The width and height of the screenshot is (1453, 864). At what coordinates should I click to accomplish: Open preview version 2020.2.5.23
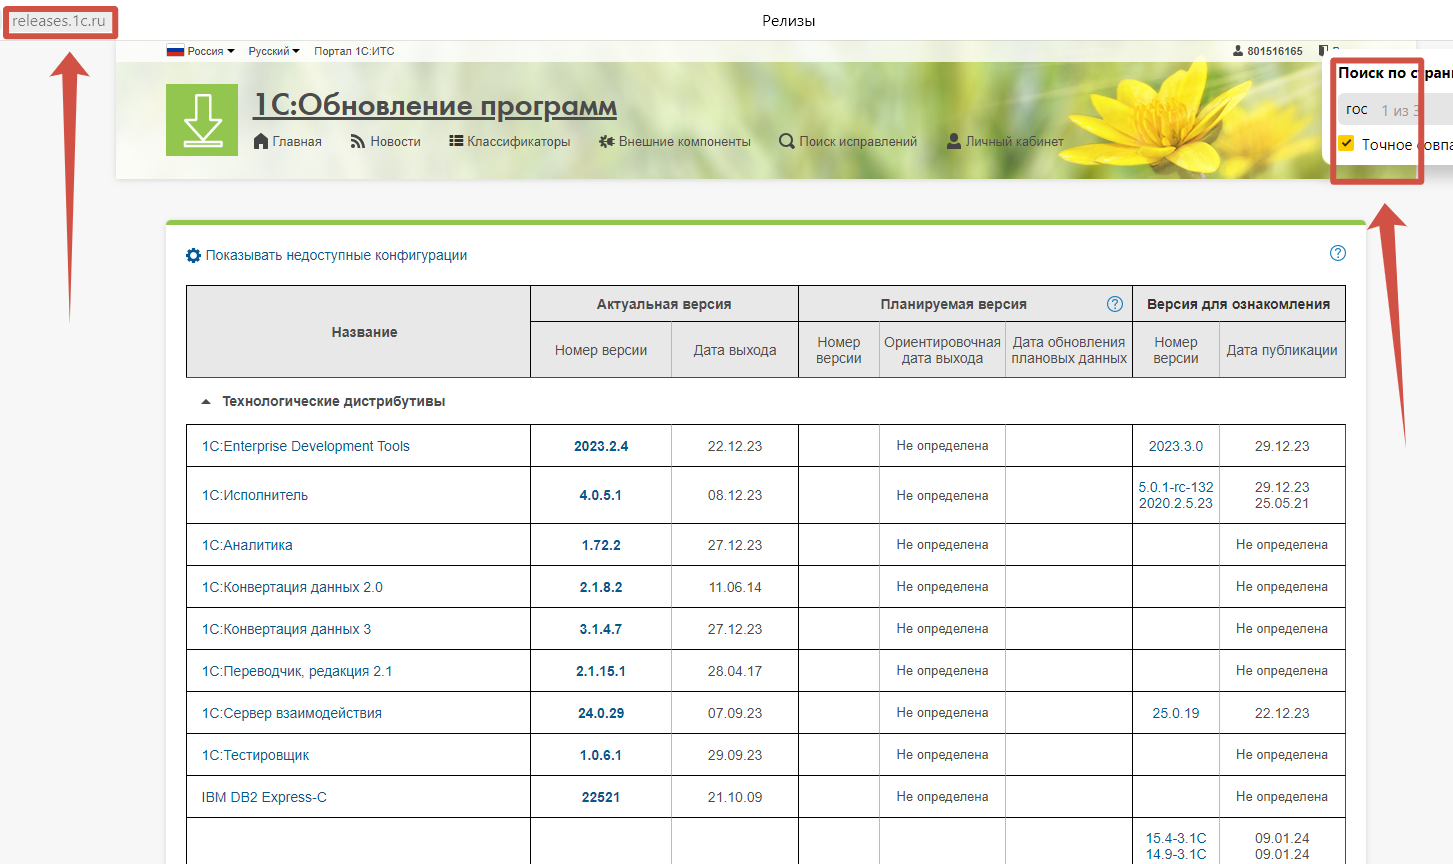[x=1176, y=503]
